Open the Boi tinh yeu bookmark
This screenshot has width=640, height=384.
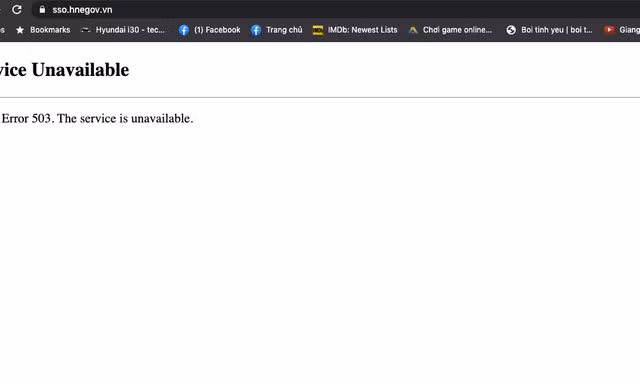(549, 30)
